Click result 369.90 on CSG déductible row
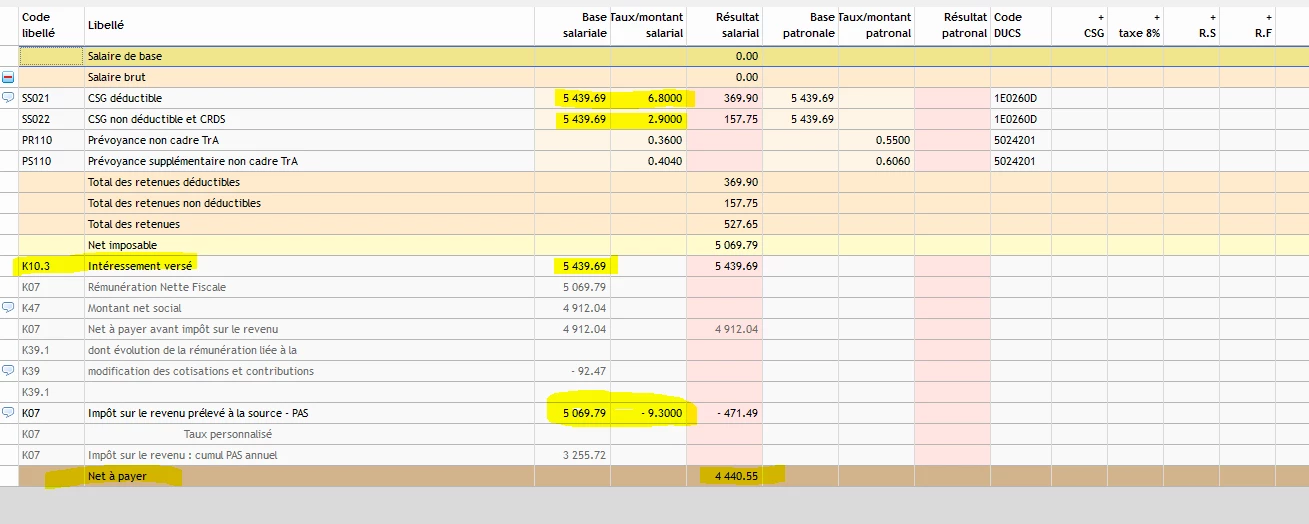The height and width of the screenshot is (524, 1309). (x=741, y=98)
